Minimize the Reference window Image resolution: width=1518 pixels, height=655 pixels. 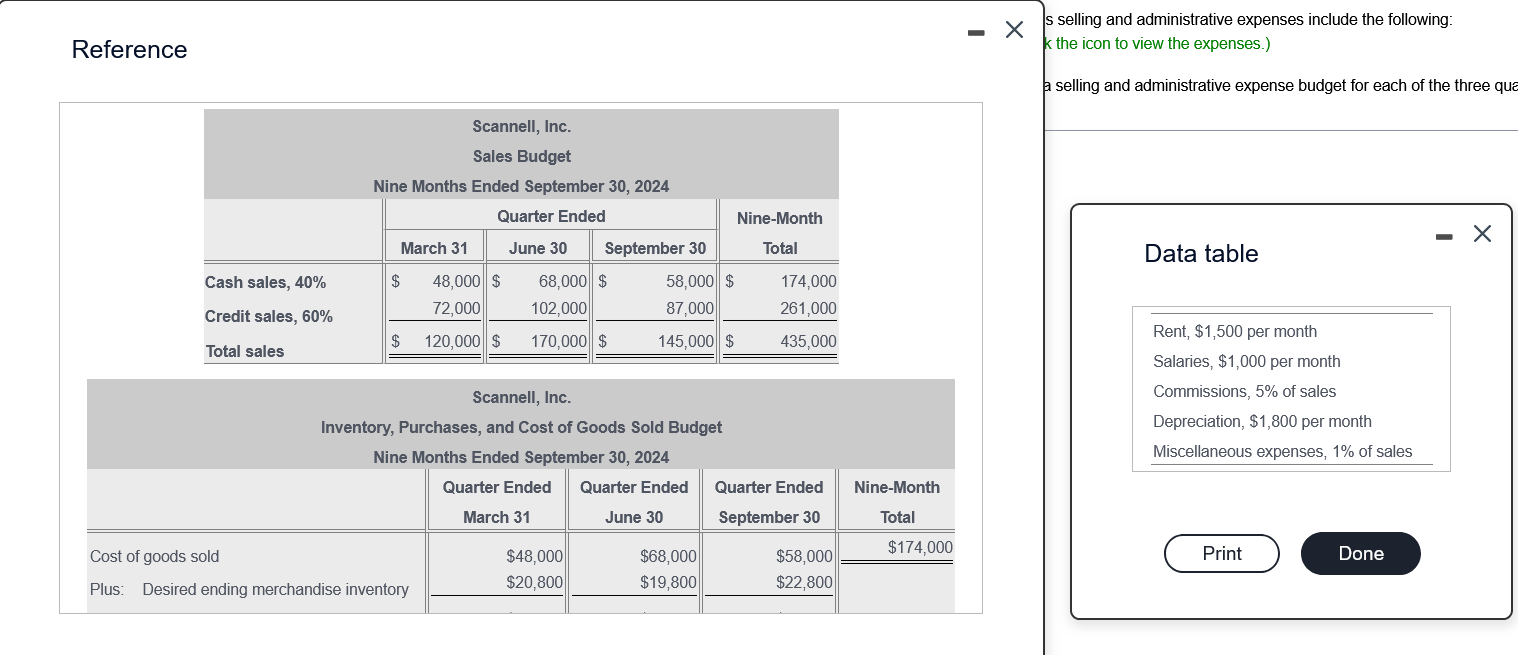975,32
